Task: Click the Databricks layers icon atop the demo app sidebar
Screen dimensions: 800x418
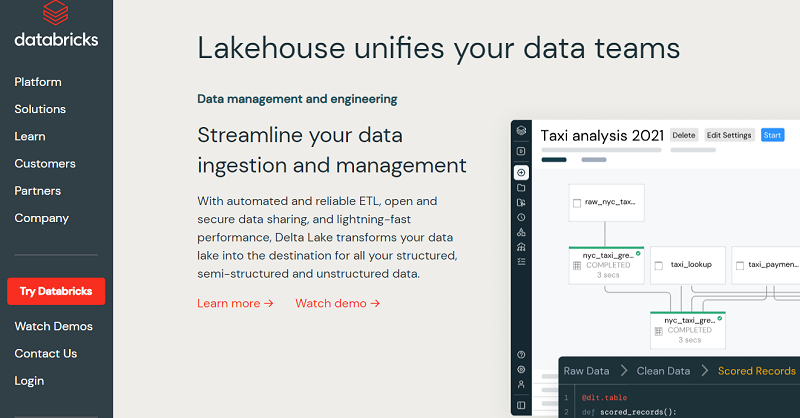Action: coord(521,131)
